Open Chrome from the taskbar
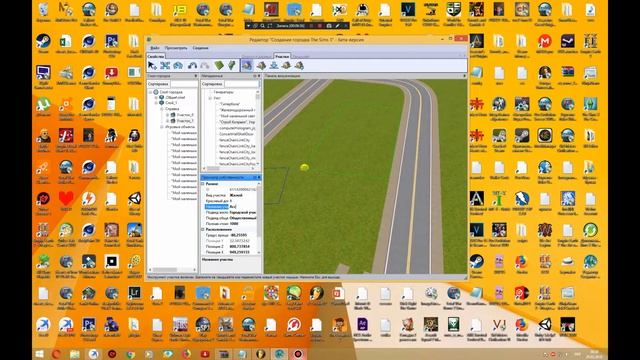Image resolution: width=640 pixels, height=360 pixels. coord(130,354)
